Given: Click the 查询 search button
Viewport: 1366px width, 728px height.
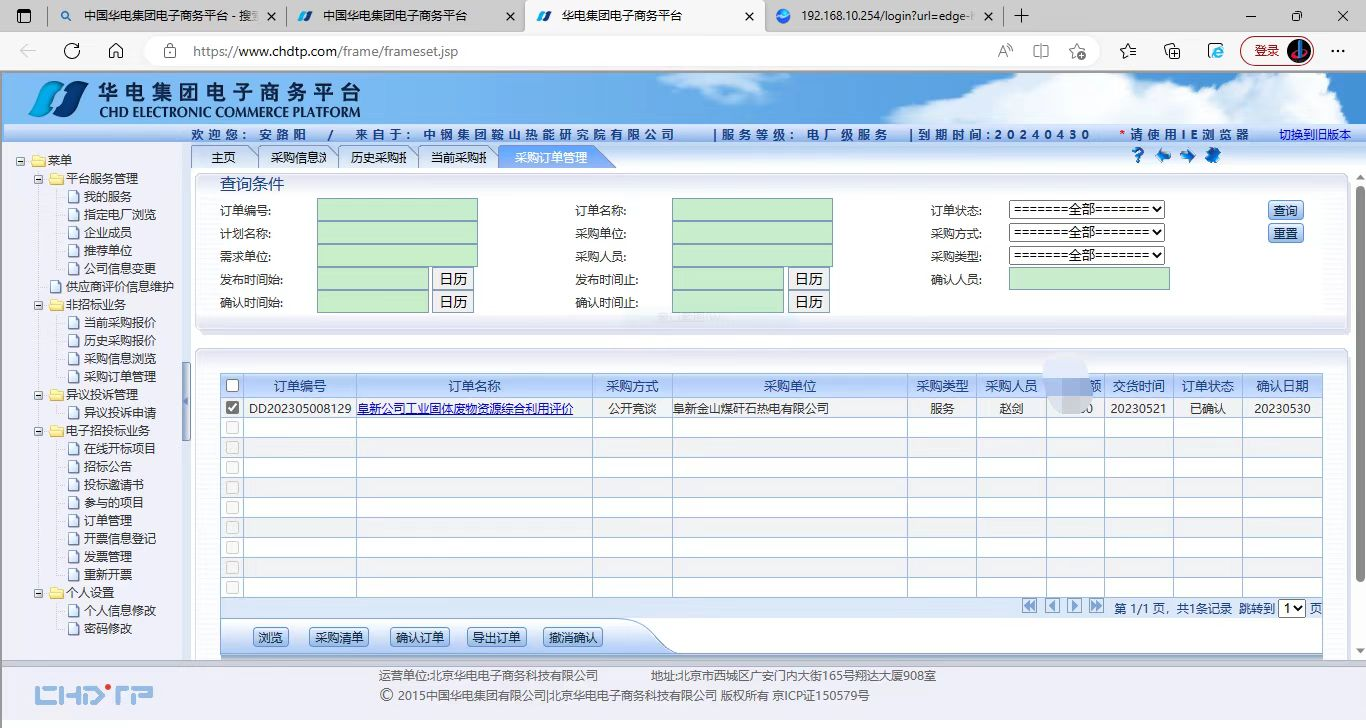Looking at the screenshot, I should (x=1285, y=210).
